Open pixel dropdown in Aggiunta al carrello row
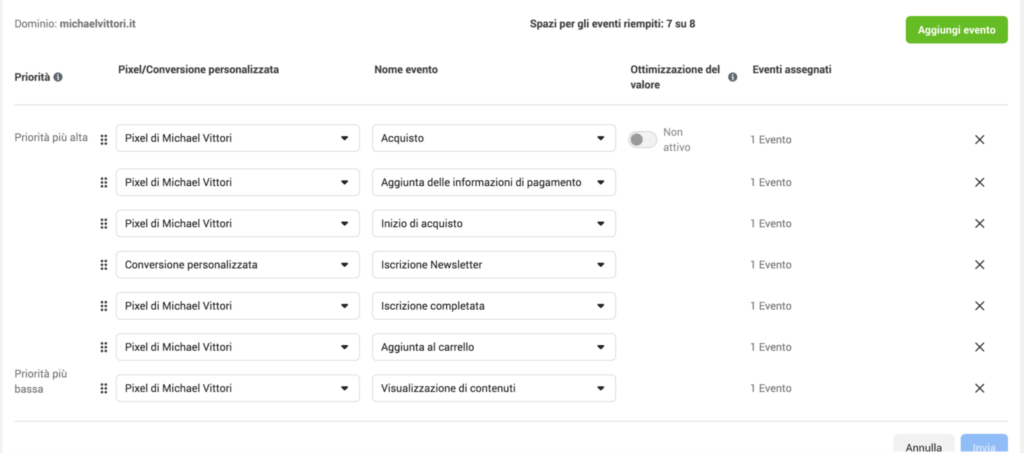1024x453 pixels. tap(237, 347)
